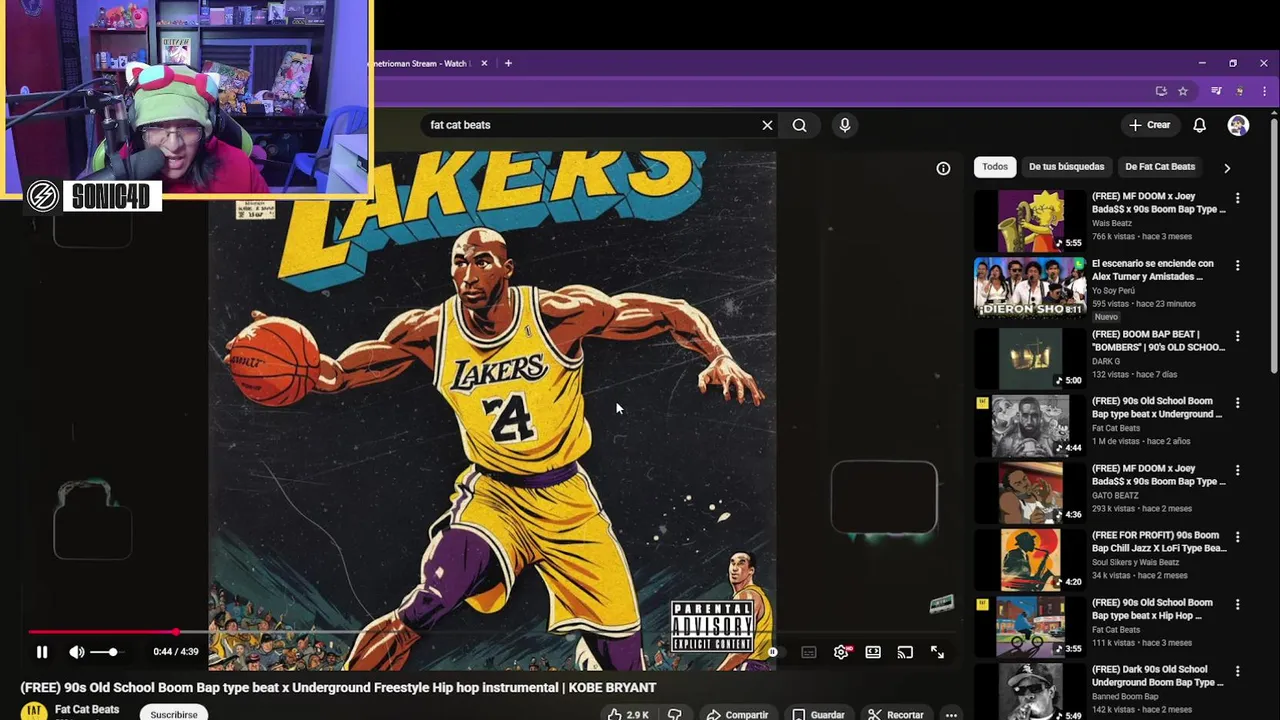1280x720 pixels.
Task: Open Chrome profile avatar
Action: (1241, 91)
